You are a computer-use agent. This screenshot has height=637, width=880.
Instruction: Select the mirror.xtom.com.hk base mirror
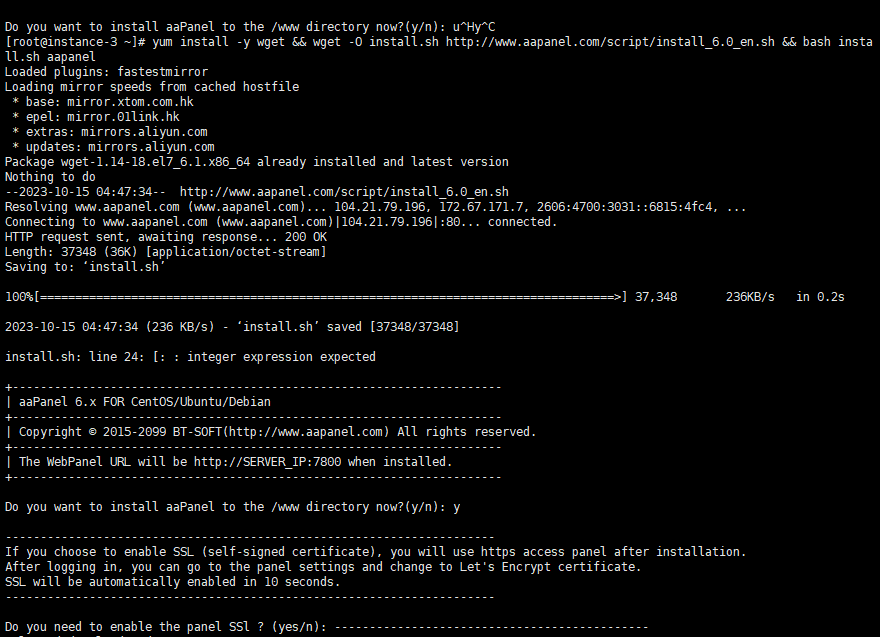pyautogui.click(x=123, y=102)
